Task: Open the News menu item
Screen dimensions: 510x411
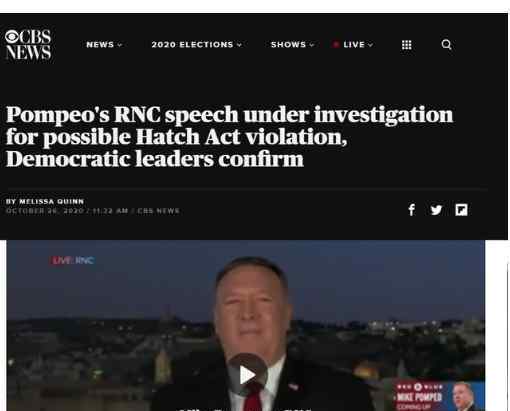Action: (x=100, y=44)
